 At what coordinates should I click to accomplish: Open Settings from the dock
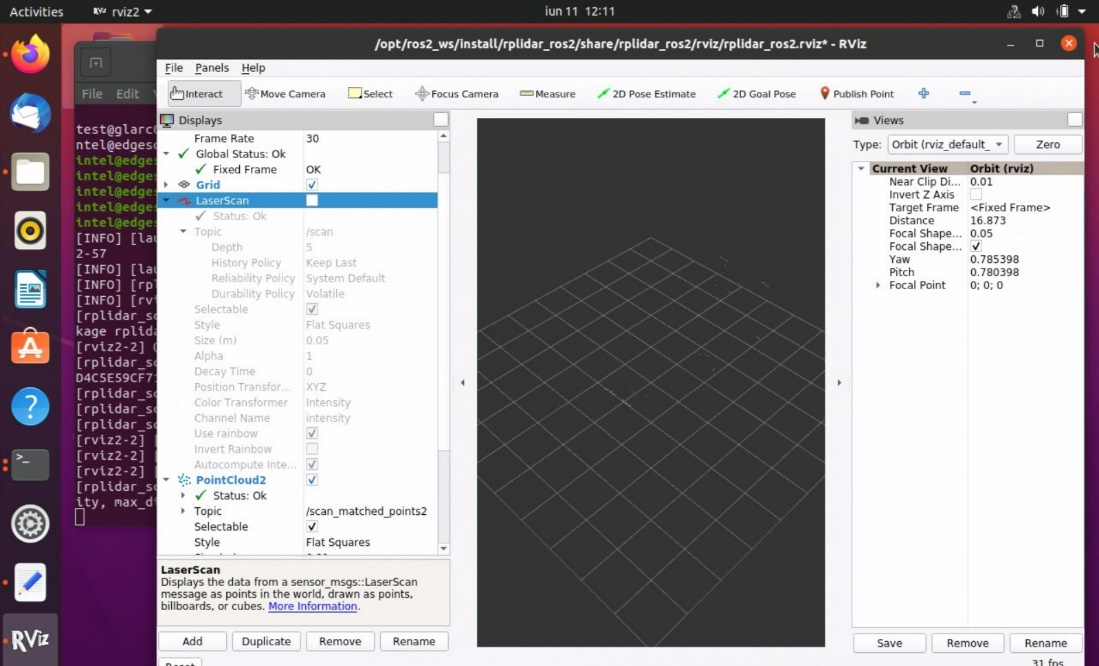tap(30, 524)
